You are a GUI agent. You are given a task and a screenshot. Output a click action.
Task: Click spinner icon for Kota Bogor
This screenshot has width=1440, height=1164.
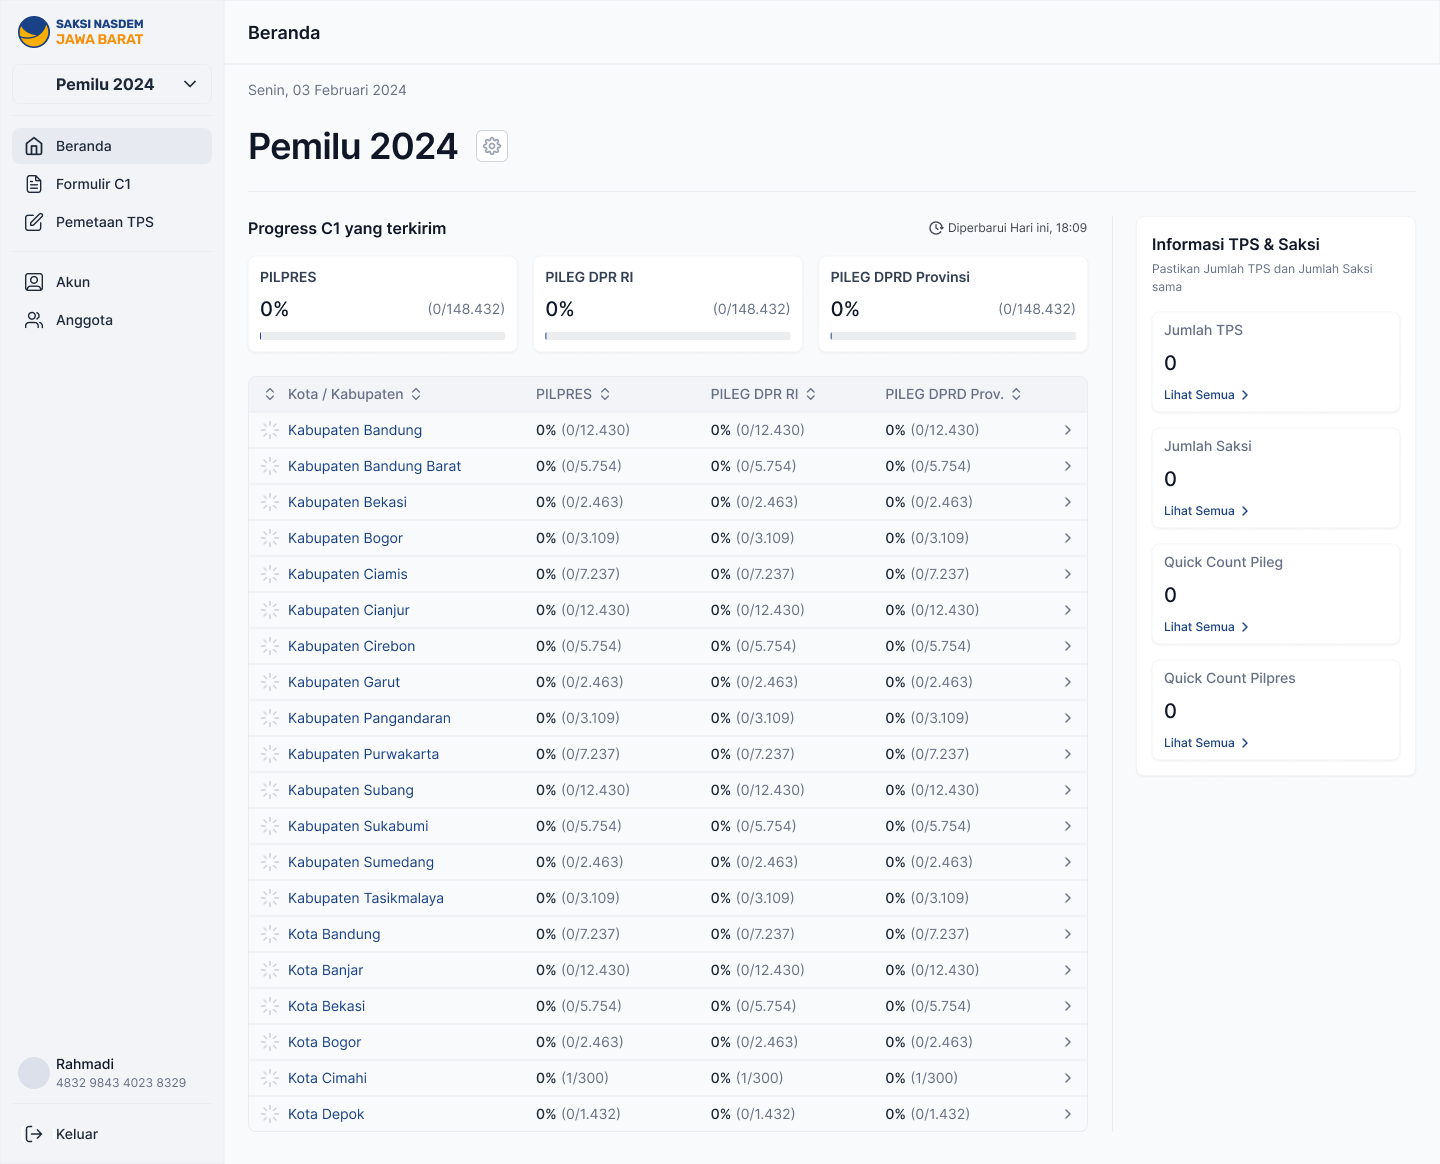click(270, 1042)
